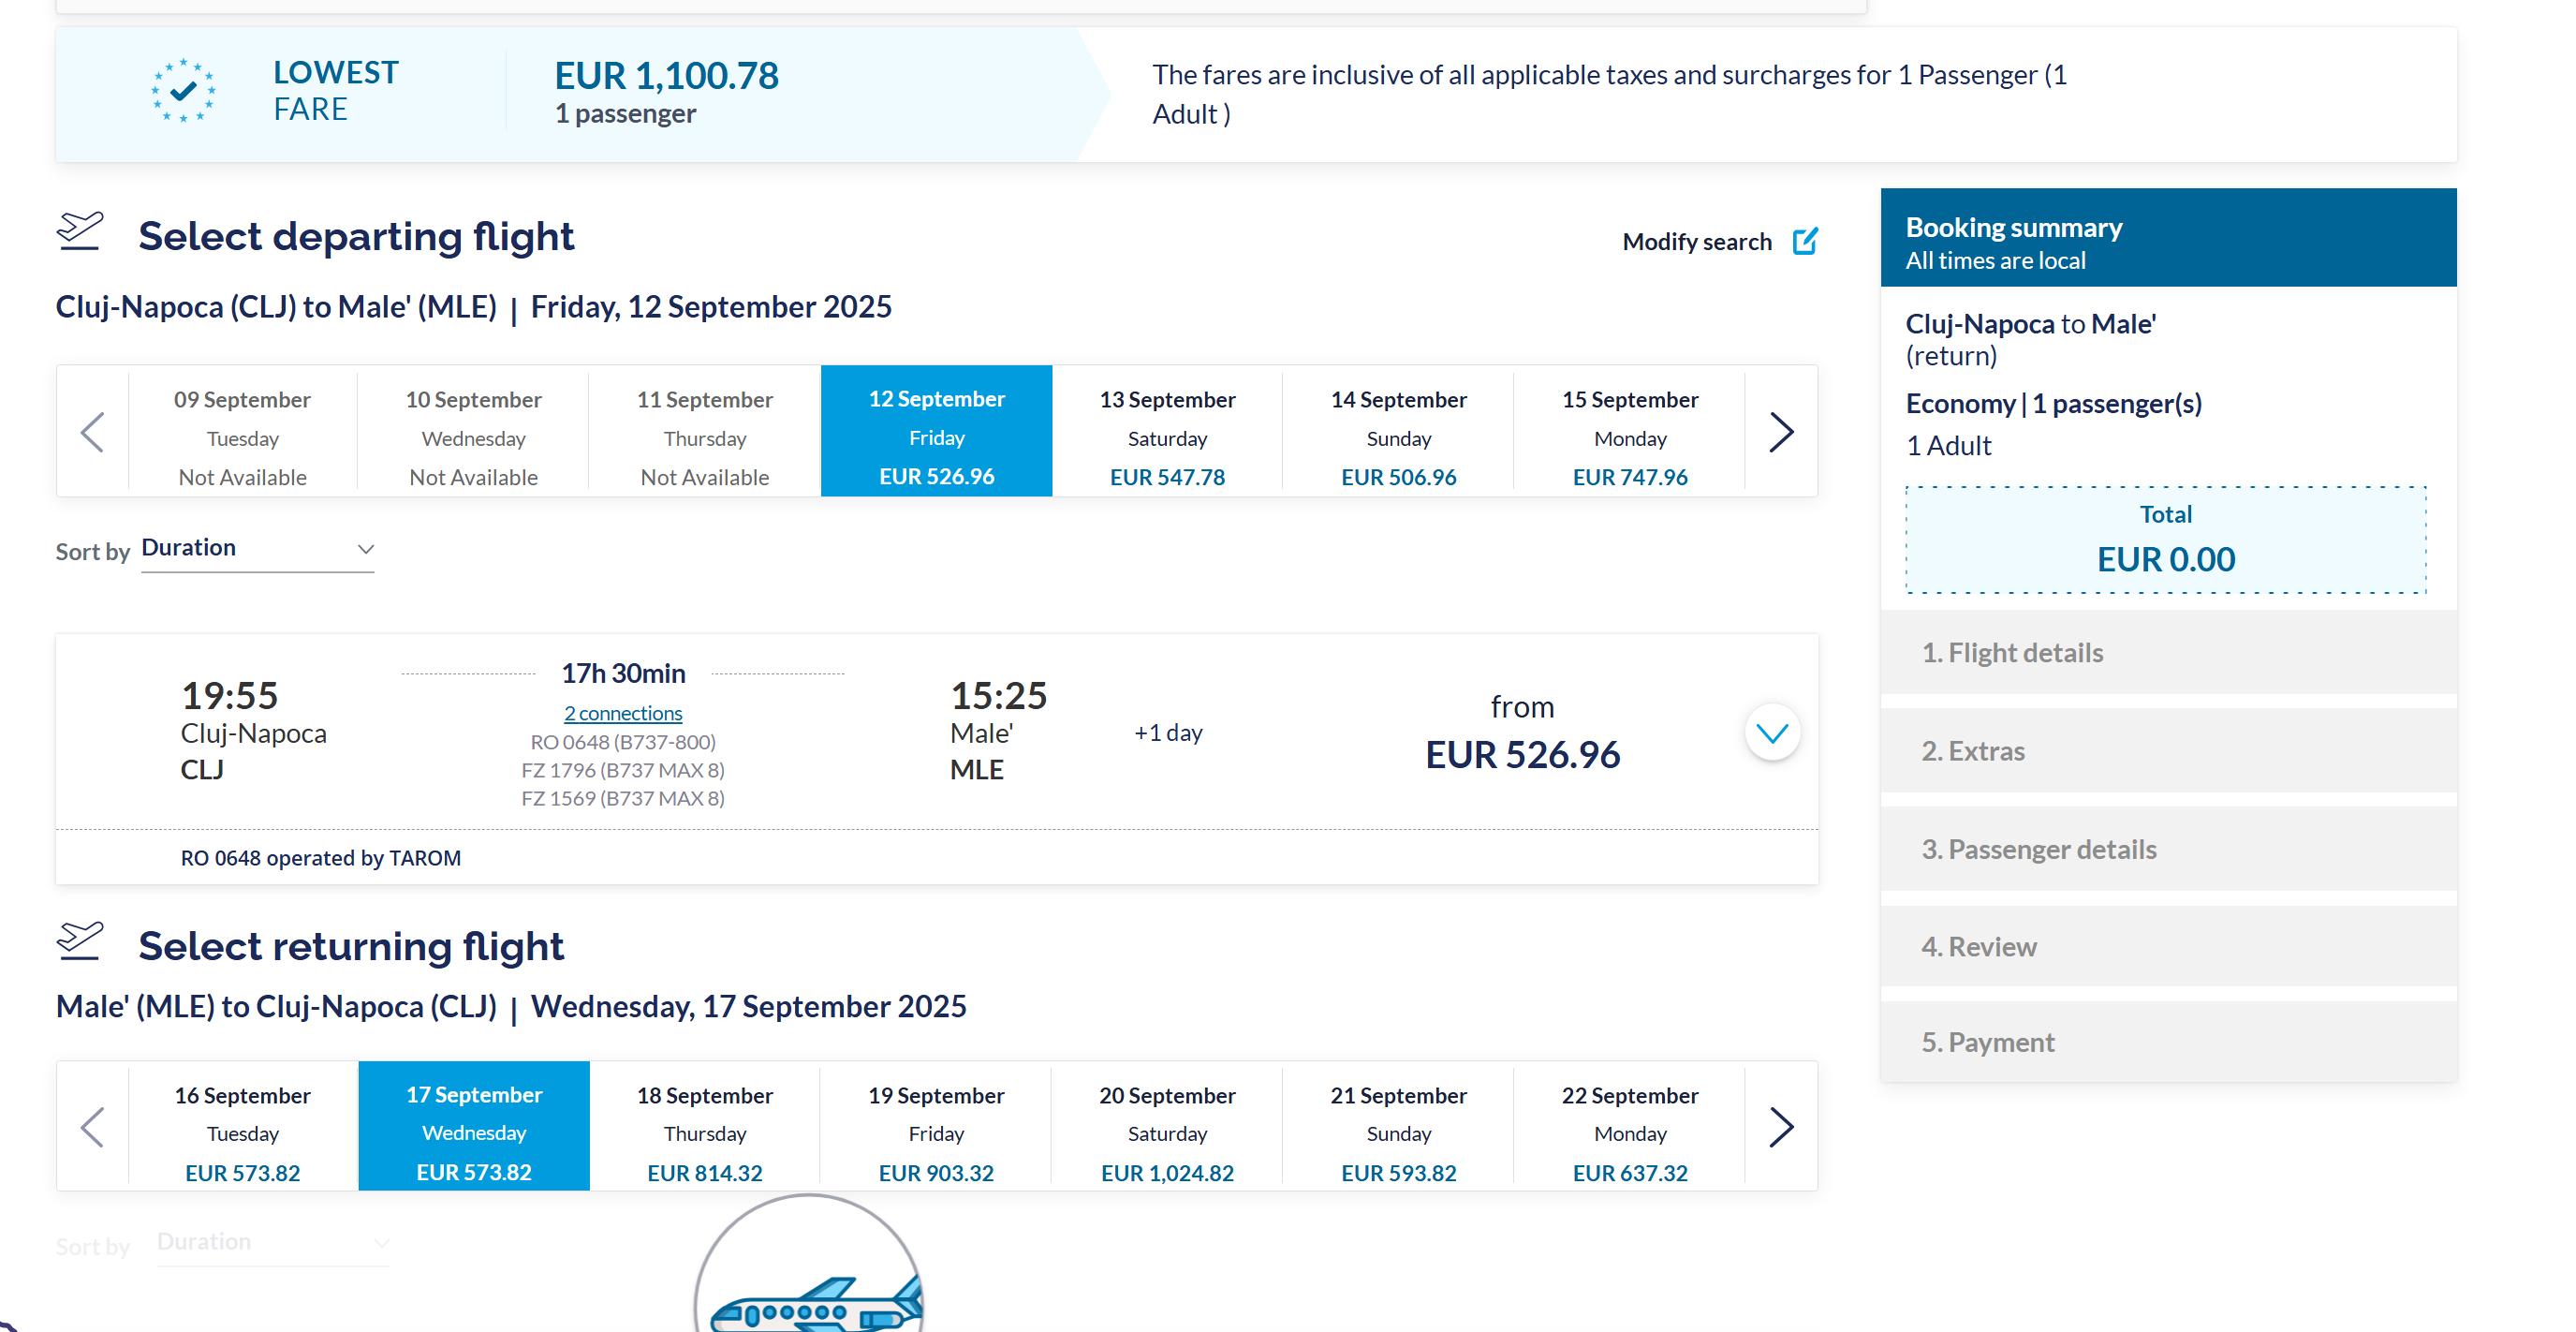The height and width of the screenshot is (1332, 2576).
Task: Show earlier returning dates with left arrow
Action: (92, 1127)
